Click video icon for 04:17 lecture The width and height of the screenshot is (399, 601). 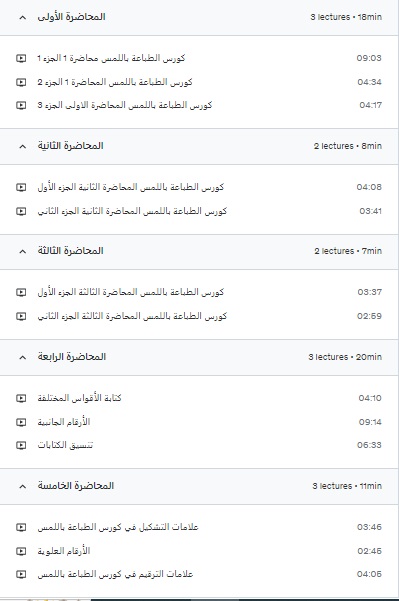[21, 105]
